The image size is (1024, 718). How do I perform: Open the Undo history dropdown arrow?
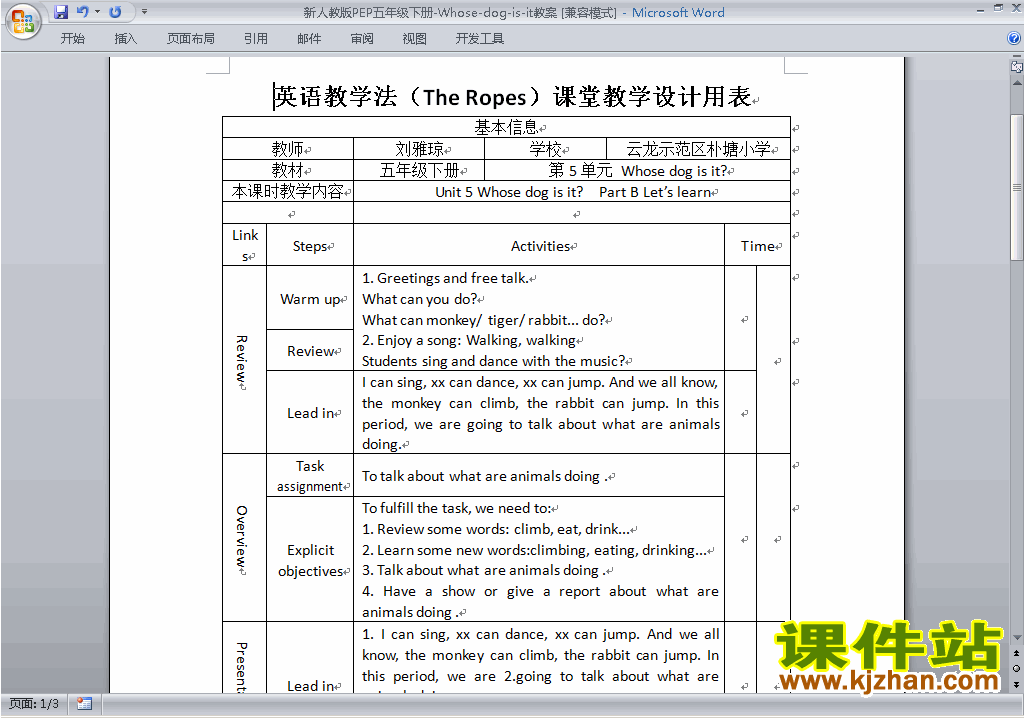tap(97, 12)
